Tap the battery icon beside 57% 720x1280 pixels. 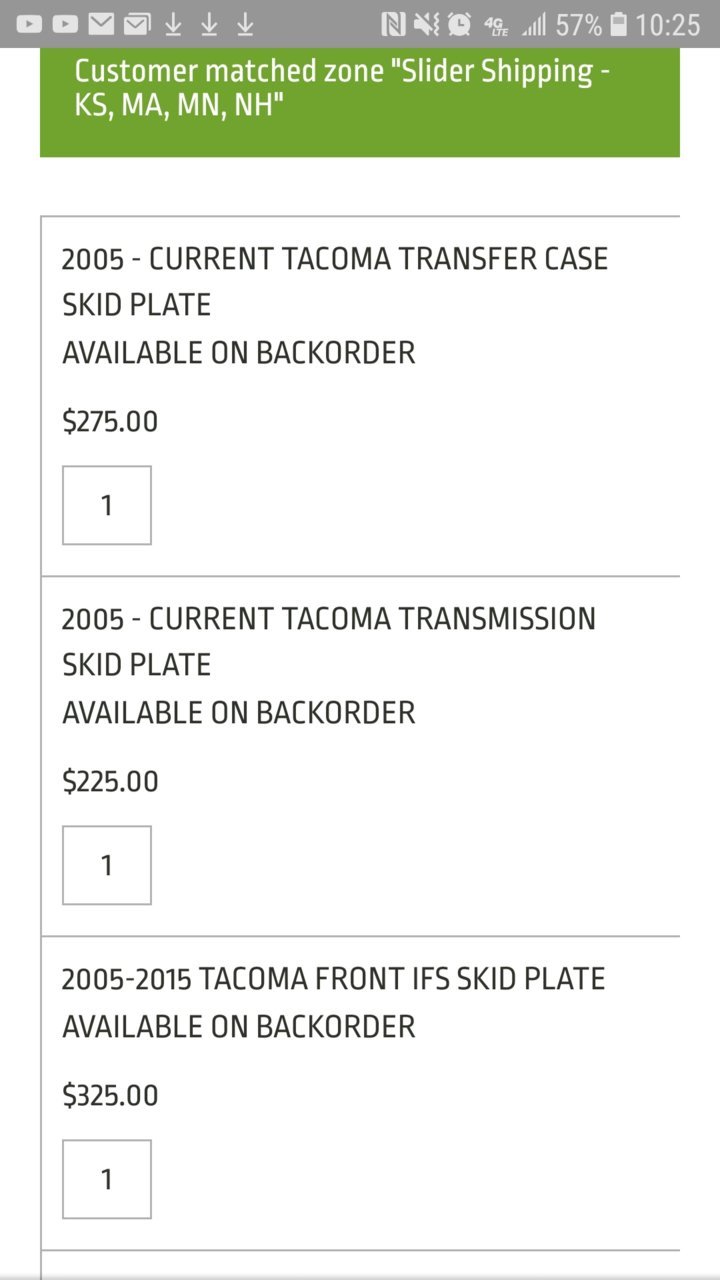tap(618, 24)
